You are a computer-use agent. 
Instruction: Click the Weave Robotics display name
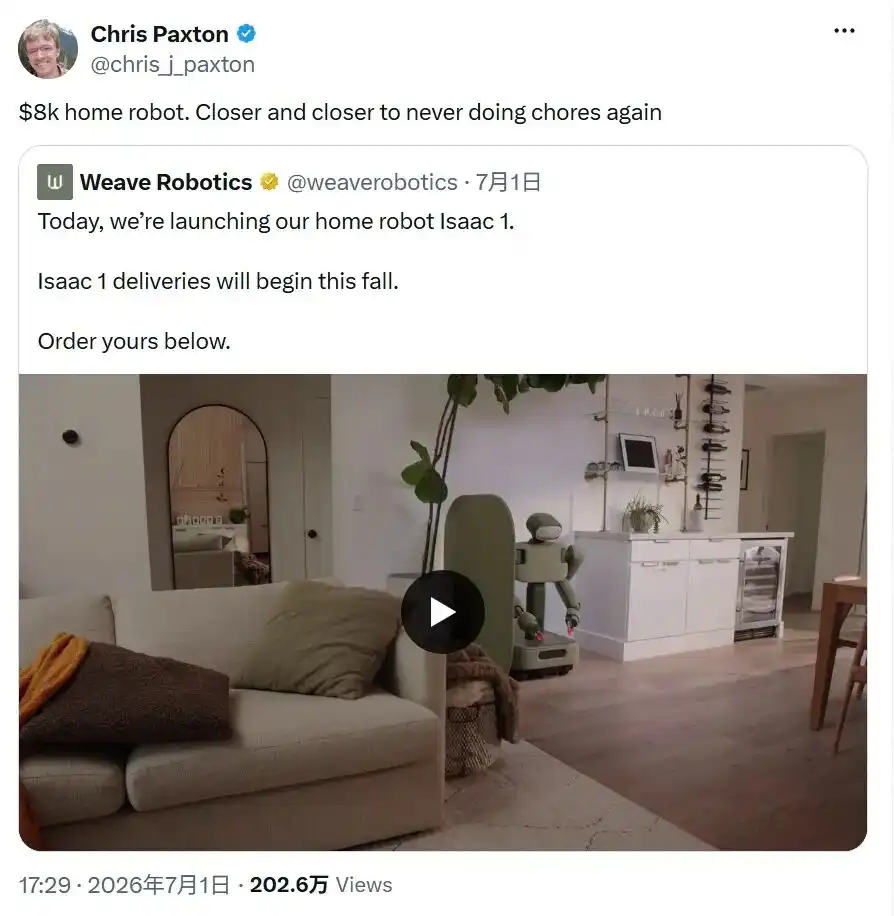[x=166, y=182]
